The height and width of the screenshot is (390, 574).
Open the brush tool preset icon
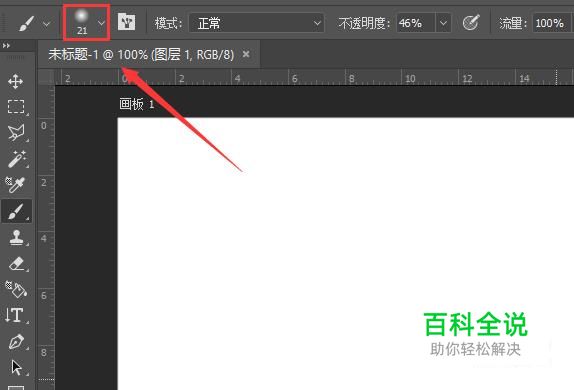pyautogui.click(x=26, y=24)
